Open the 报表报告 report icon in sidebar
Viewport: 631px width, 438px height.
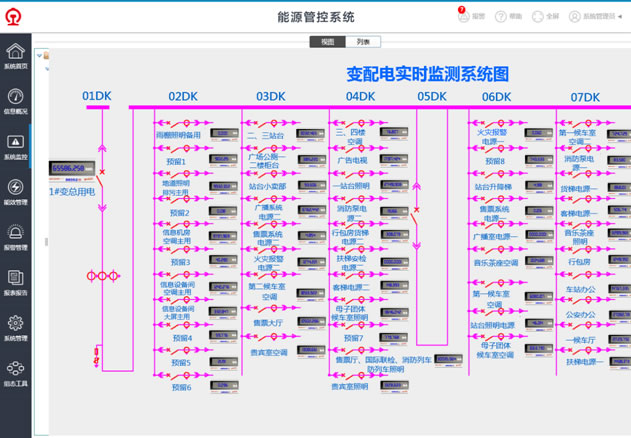point(15,278)
